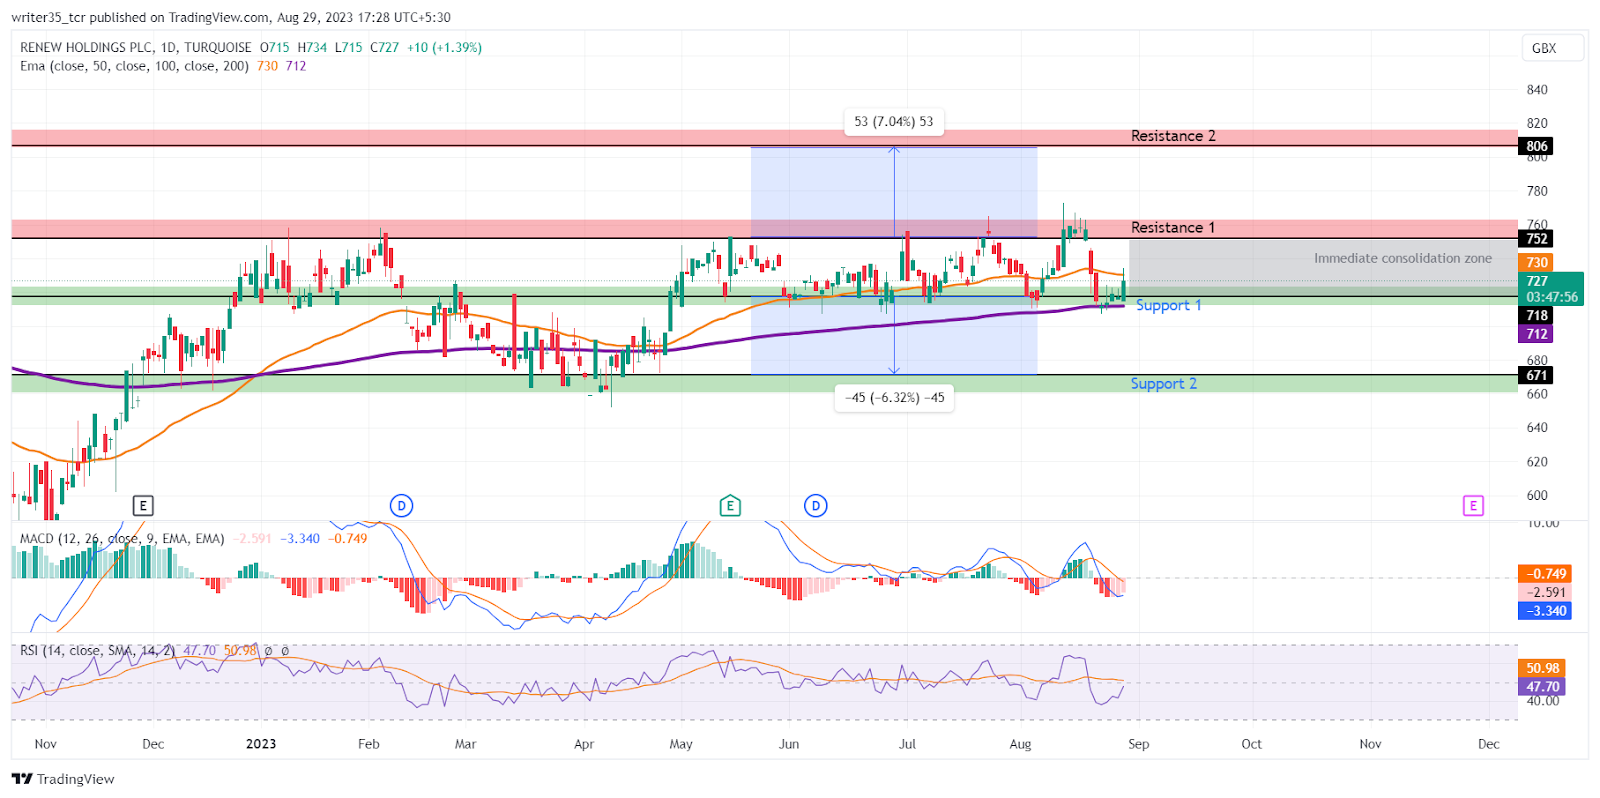The width and height of the screenshot is (1600, 798).
Task: Click the blue -3.340 MACD value label
Action: point(1546,611)
